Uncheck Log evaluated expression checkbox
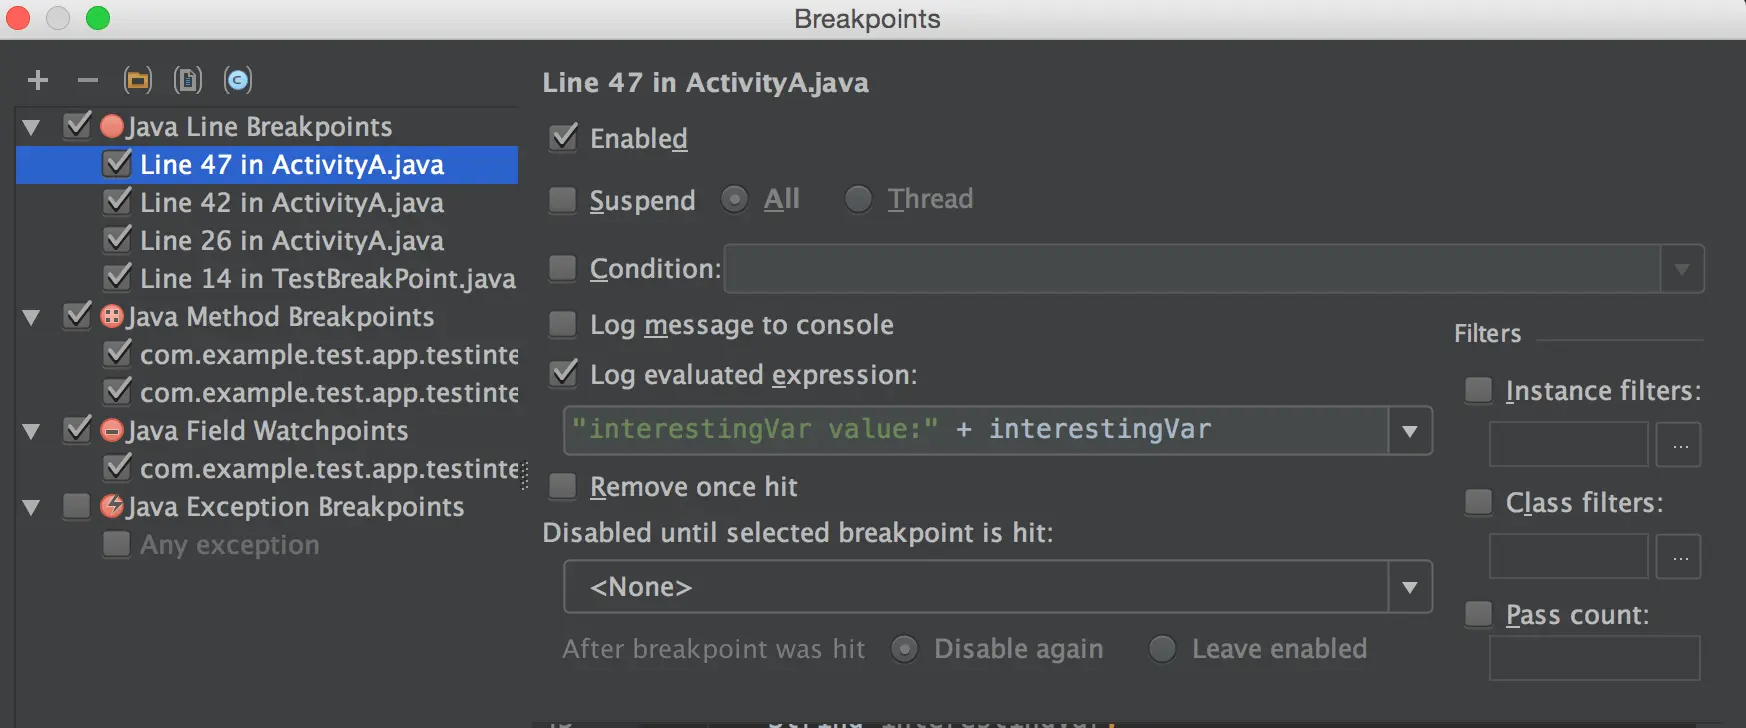 (563, 374)
